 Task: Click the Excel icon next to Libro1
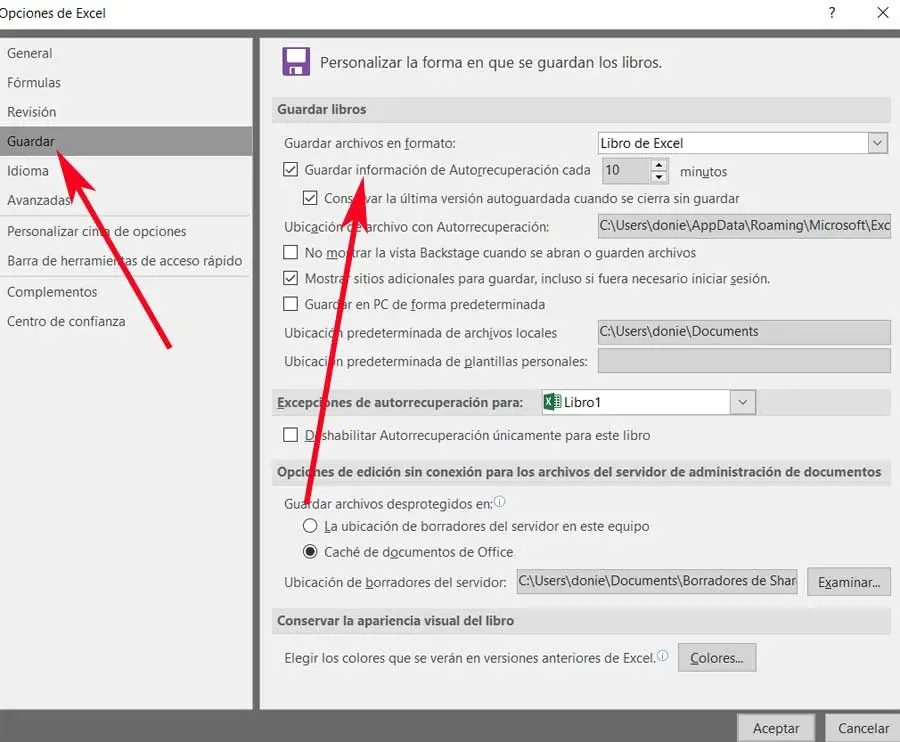point(552,402)
